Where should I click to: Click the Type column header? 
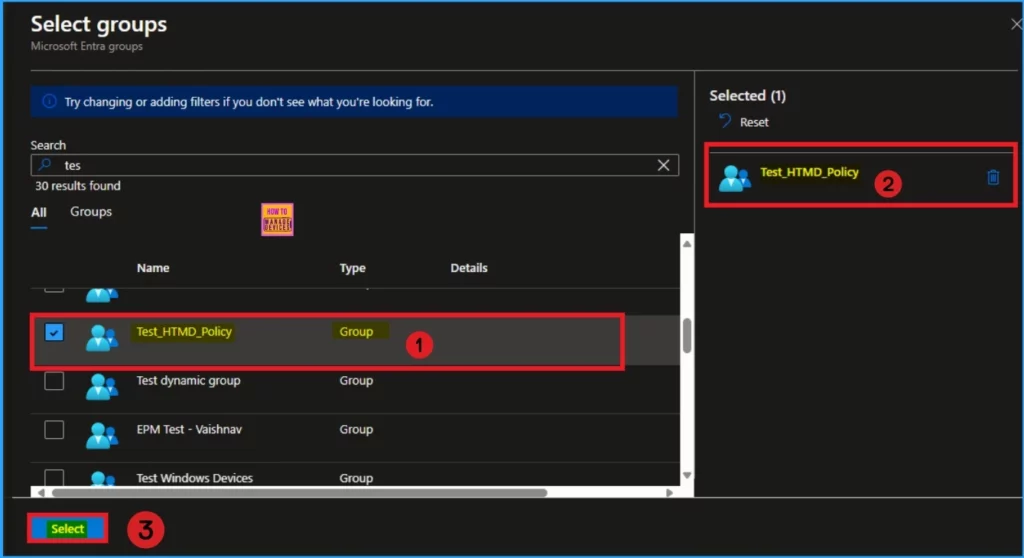coord(353,268)
